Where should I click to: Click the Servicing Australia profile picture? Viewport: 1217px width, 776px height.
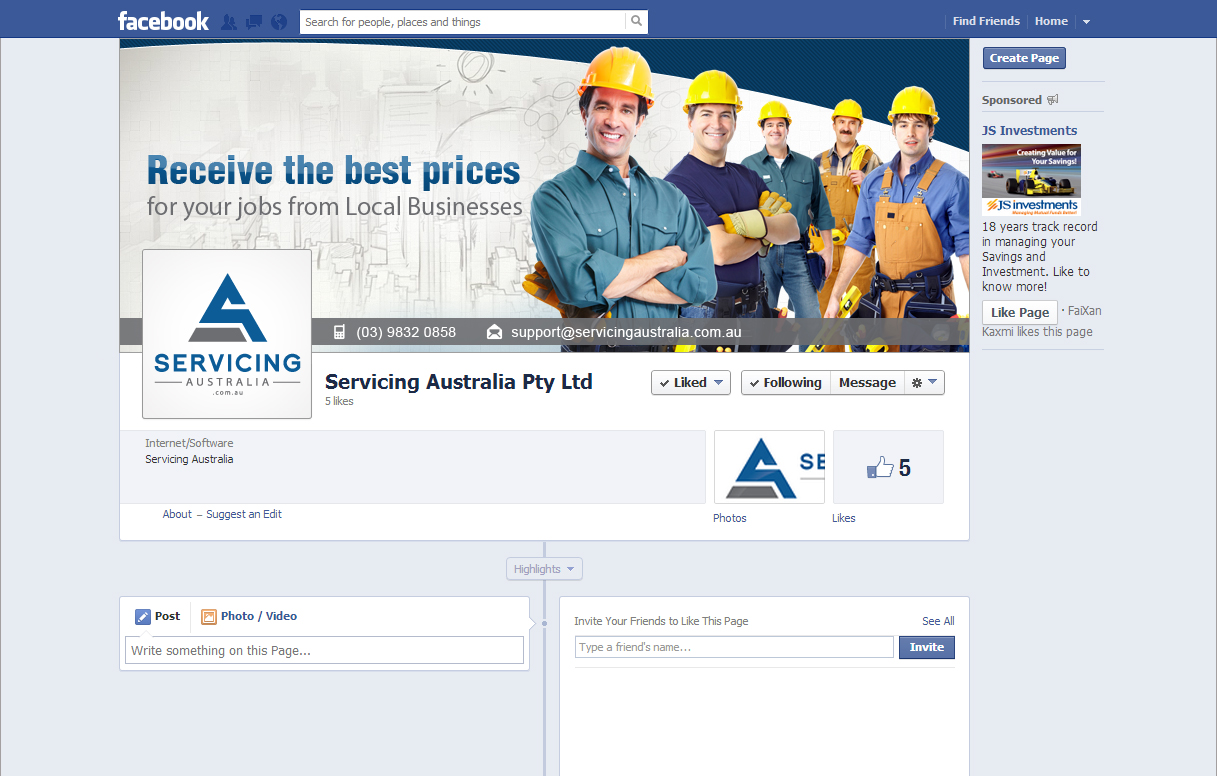point(227,334)
